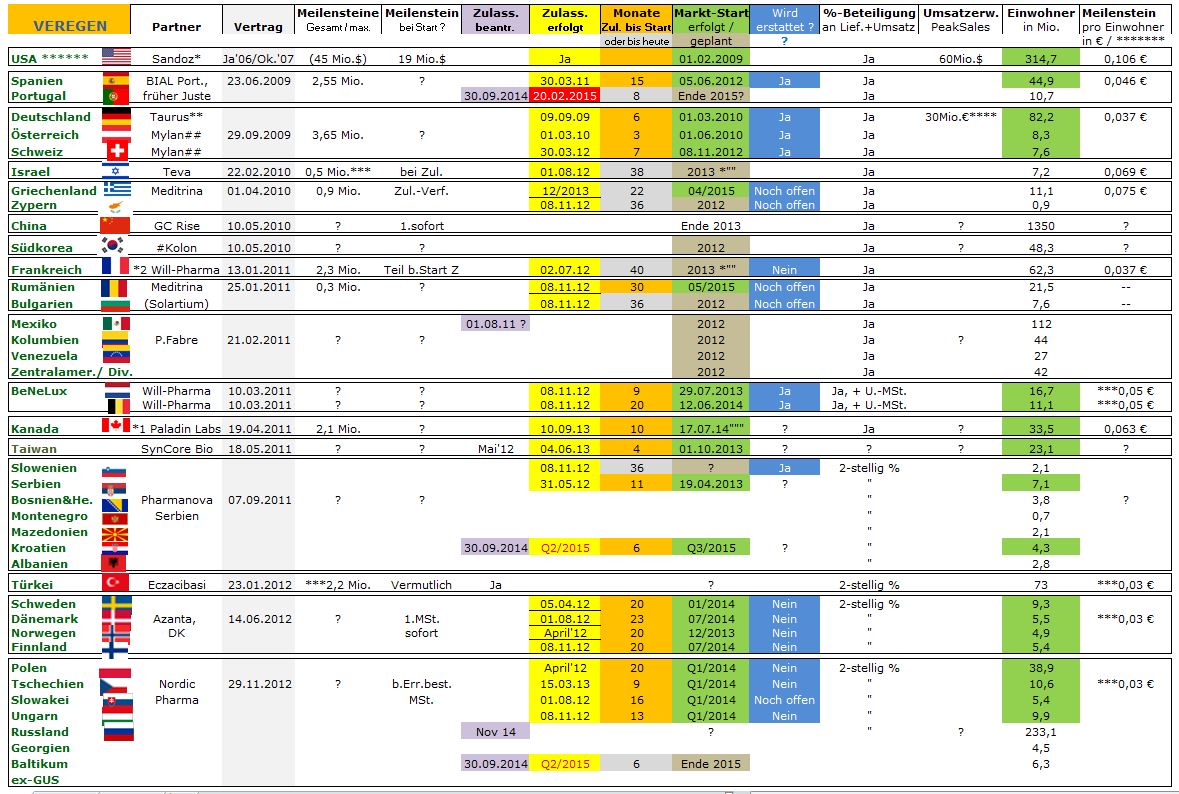
Task: Click the Belgian flag in BeNeLux group
Action: (117, 406)
